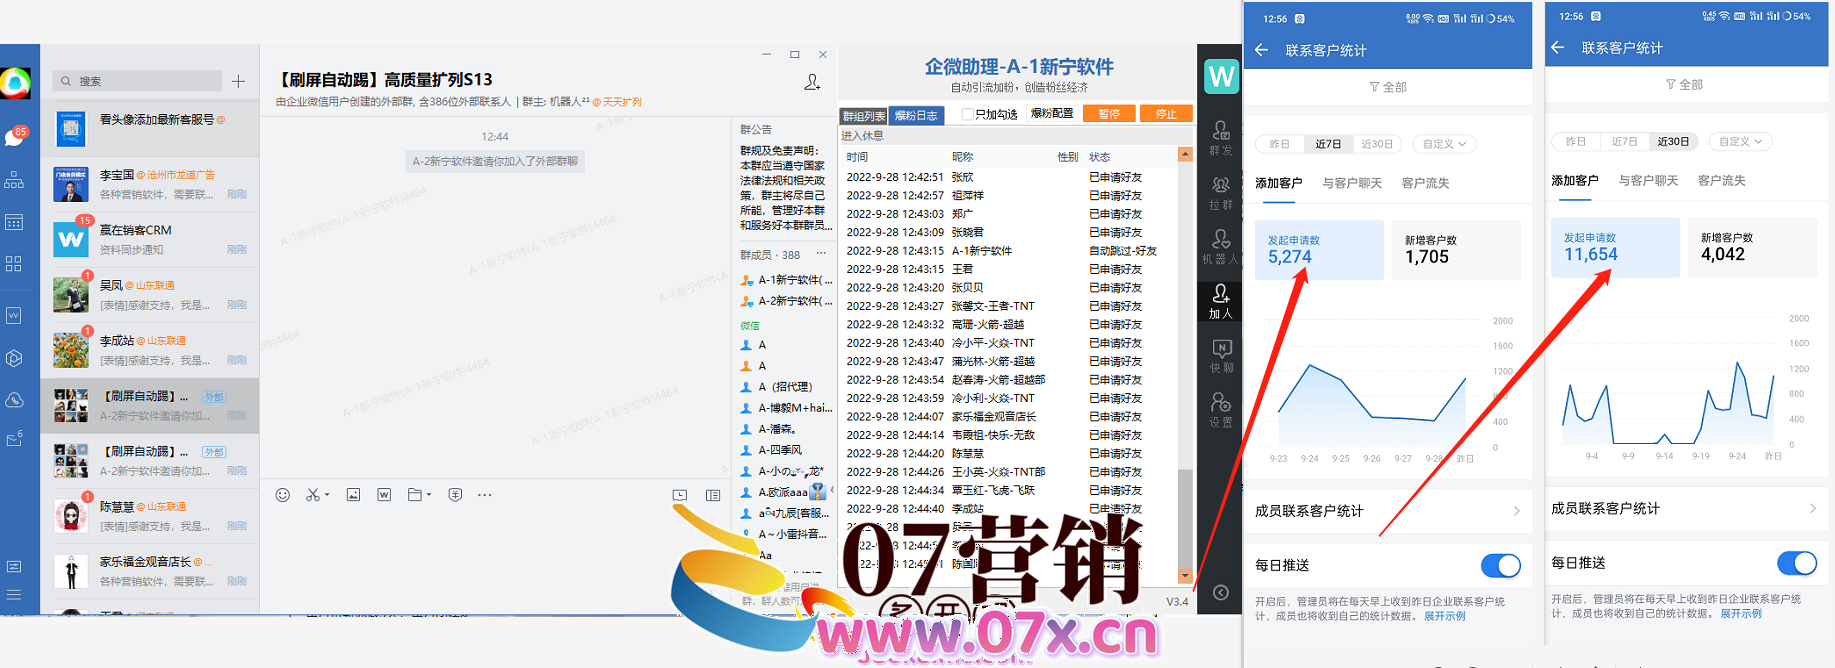The height and width of the screenshot is (668, 1835).
Task: Click the add-member icon in chat header
Action: pos(812,82)
